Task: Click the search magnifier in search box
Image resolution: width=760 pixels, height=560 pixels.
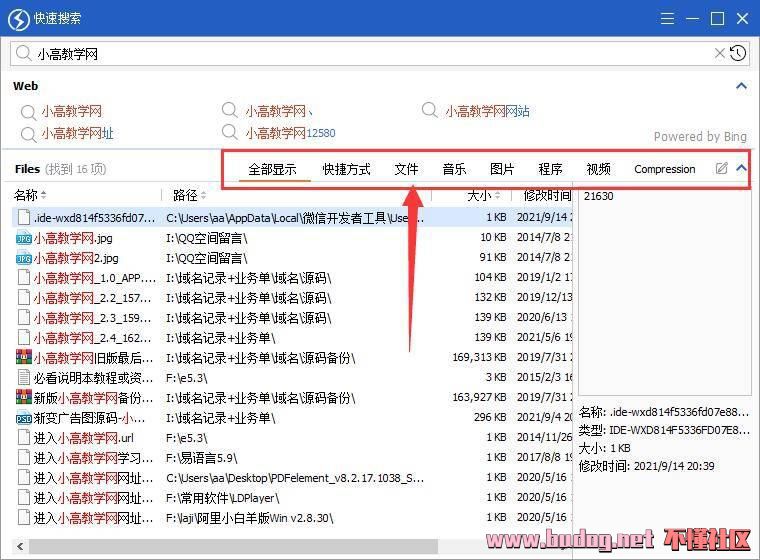Action: coord(23,53)
